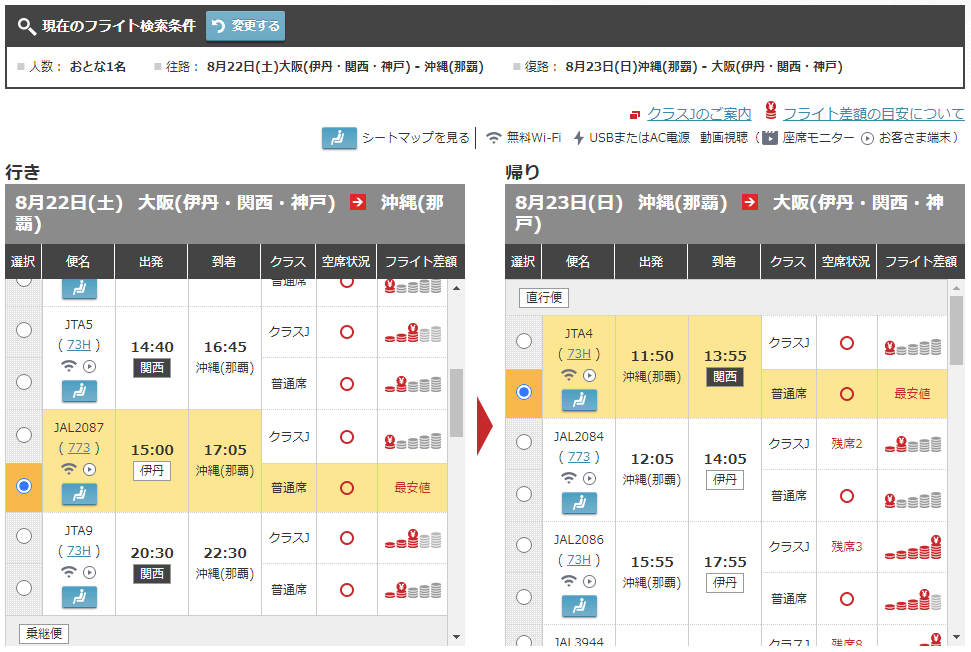971x652 pixels.
Task: Click Wi-Fi icon for JAL2086 flight
Action: click(569, 581)
